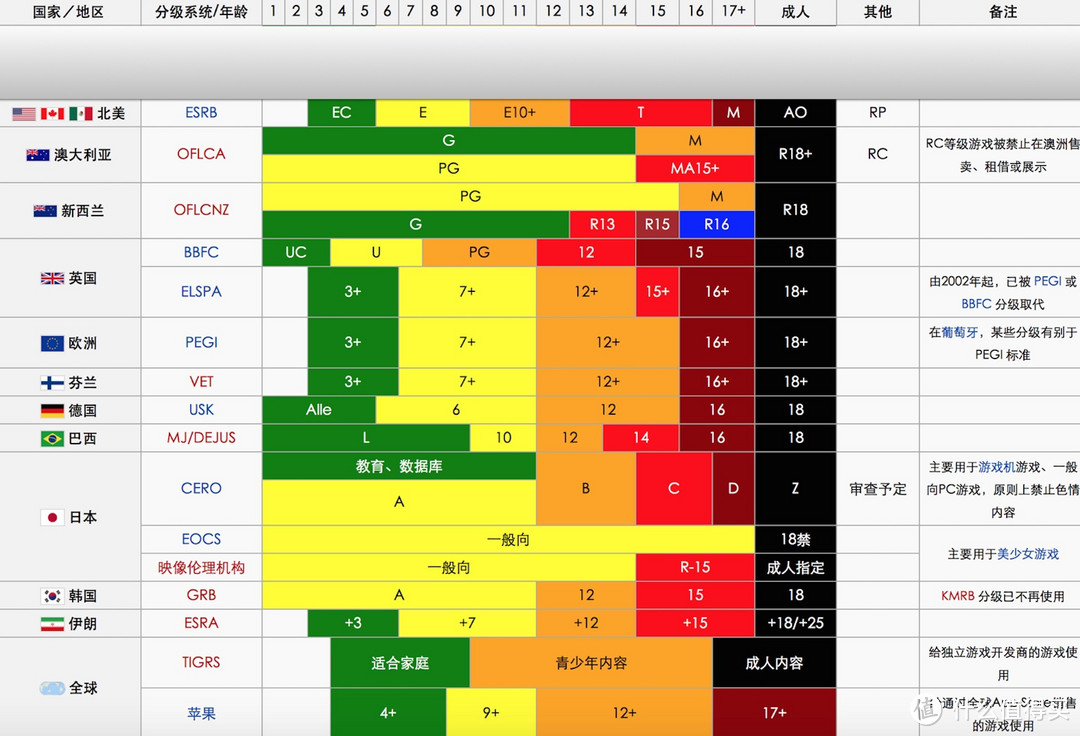Click the red R13 cell
This screenshot has width=1080, height=736.
[x=602, y=224]
